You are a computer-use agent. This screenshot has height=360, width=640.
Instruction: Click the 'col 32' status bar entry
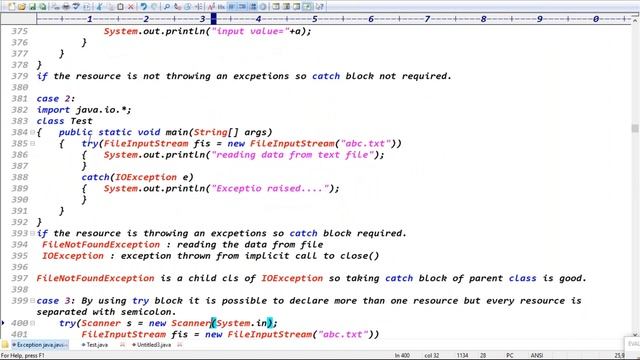pyautogui.click(x=431, y=356)
